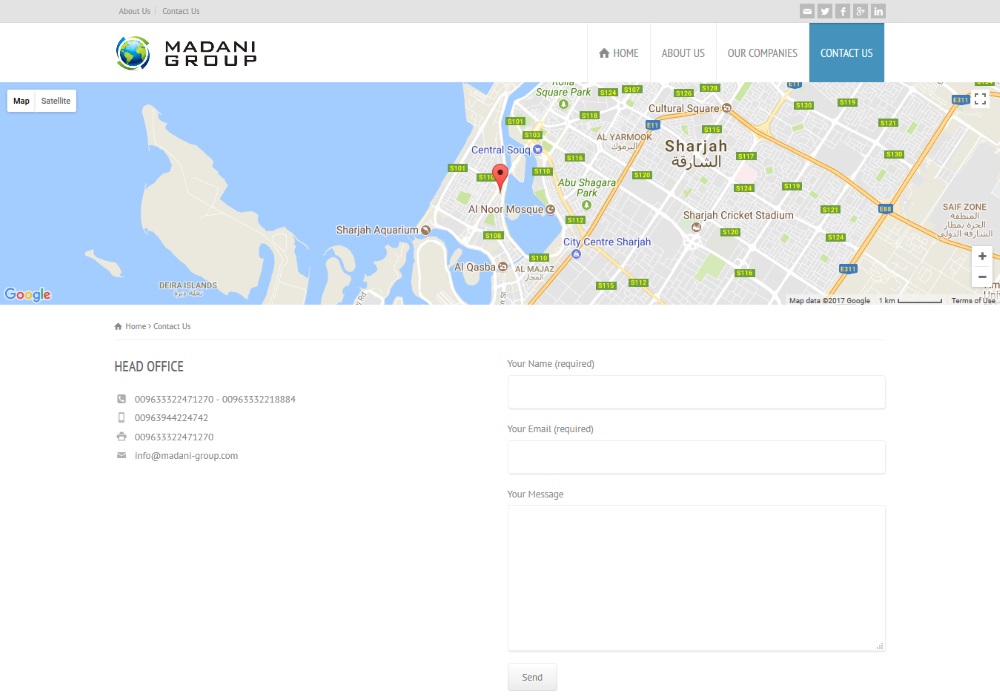Click the Sharjah city label on the map

click(696, 154)
